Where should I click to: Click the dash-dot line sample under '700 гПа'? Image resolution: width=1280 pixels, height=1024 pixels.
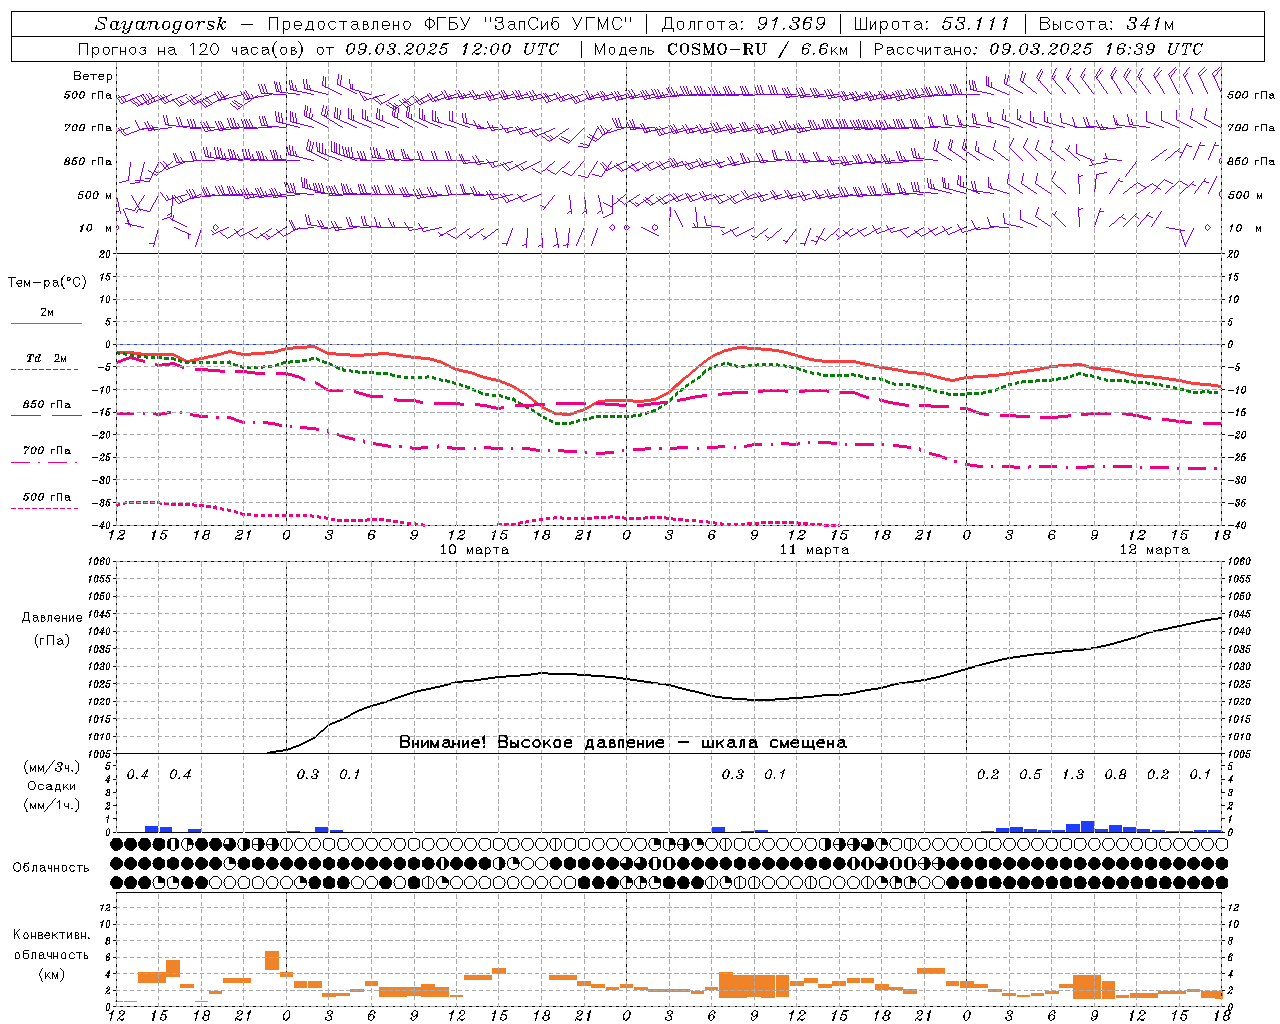click(x=46, y=462)
